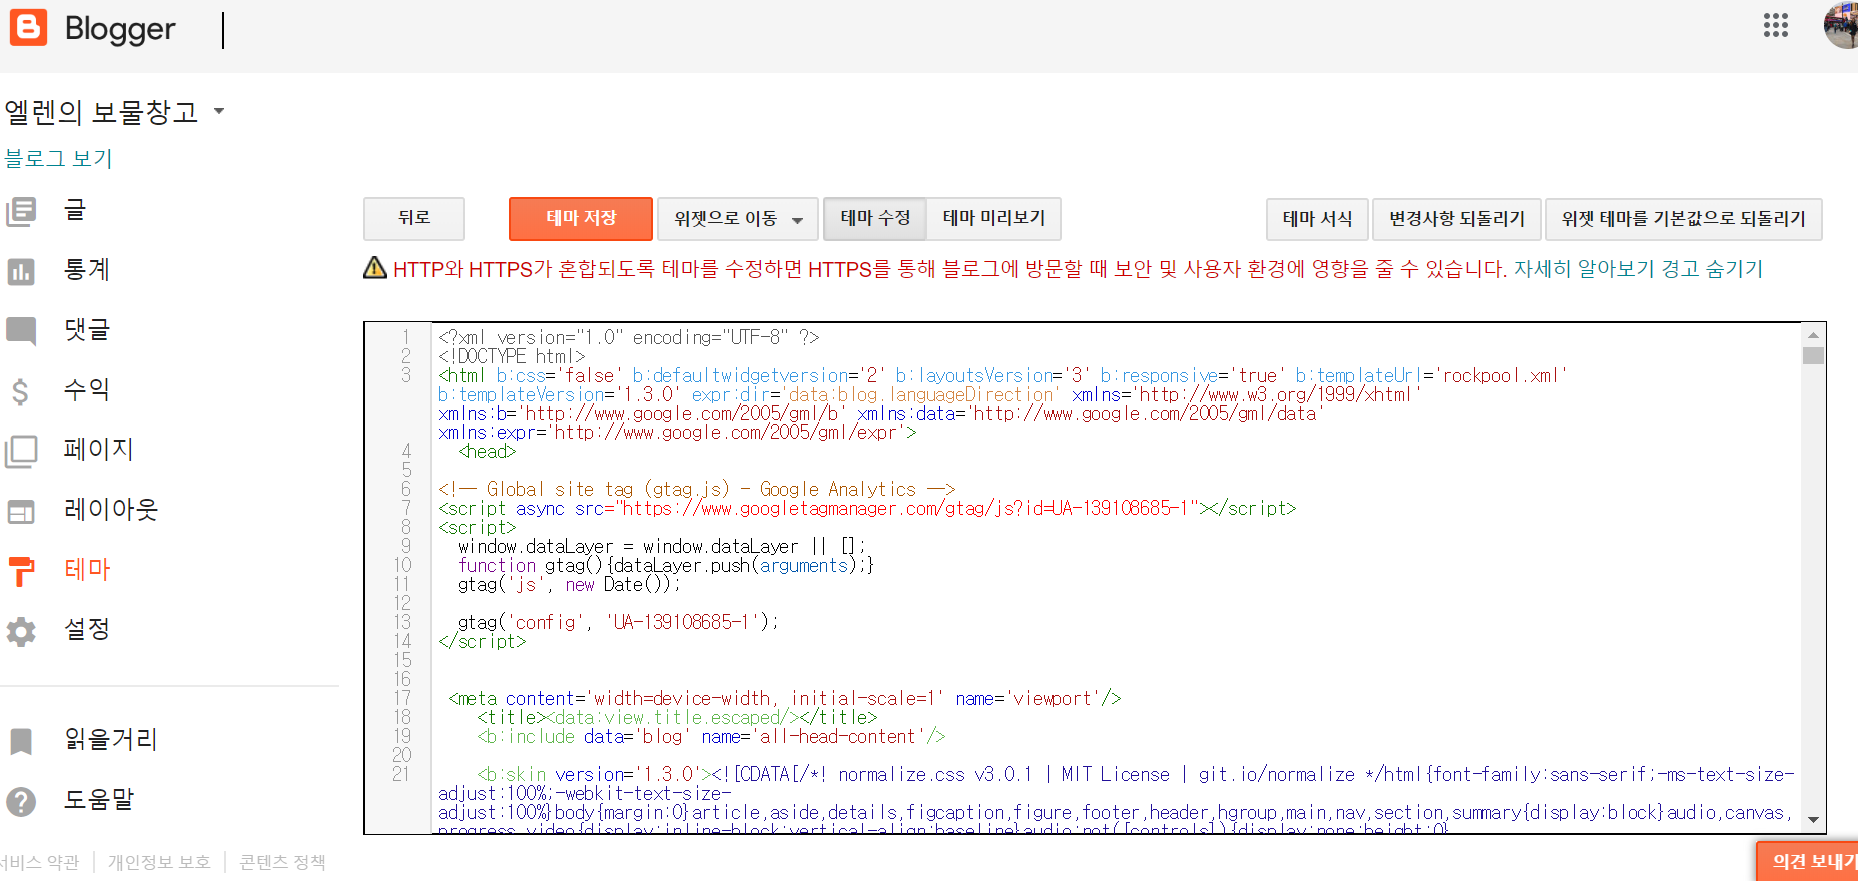Click the code editor scrollbar up arrow
Screen dimensions: 1858x881
pos(1813,335)
